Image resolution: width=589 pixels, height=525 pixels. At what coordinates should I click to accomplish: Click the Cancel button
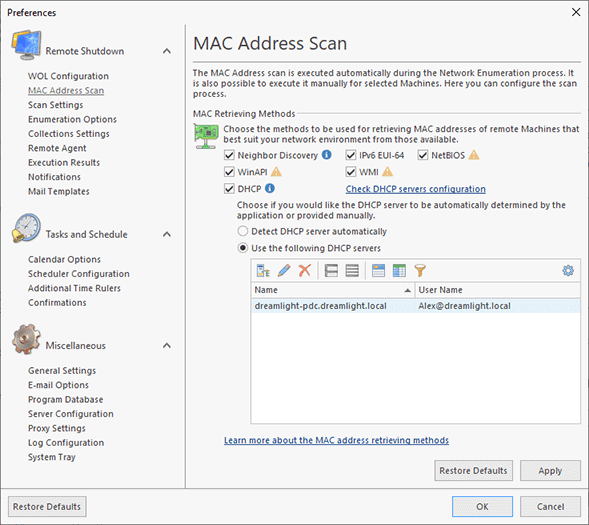(x=550, y=507)
